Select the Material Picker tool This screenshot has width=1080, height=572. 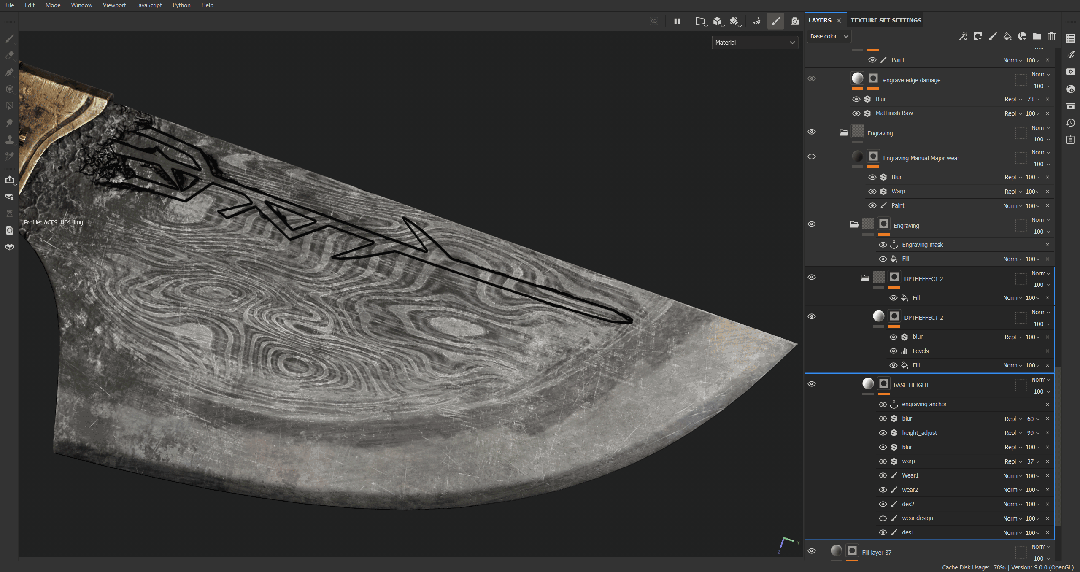point(10,156)
